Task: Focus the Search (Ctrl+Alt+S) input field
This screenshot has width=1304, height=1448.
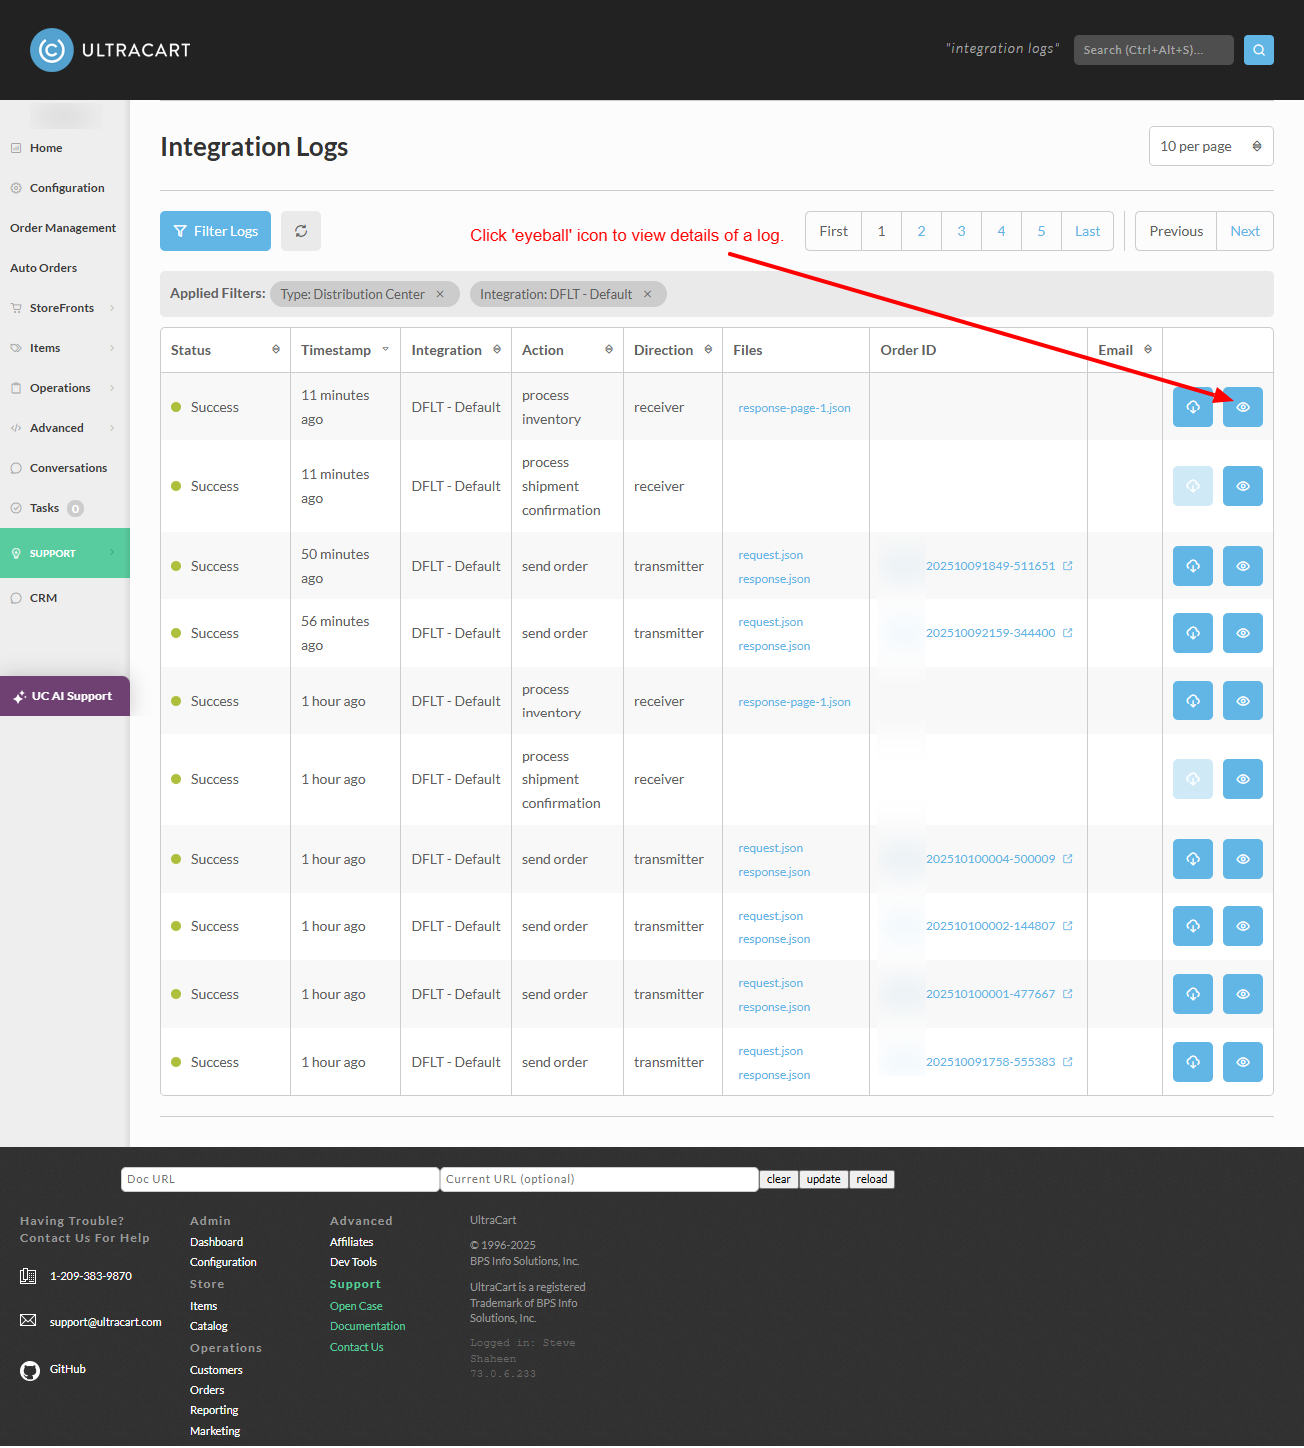Action: [1154, 50]
